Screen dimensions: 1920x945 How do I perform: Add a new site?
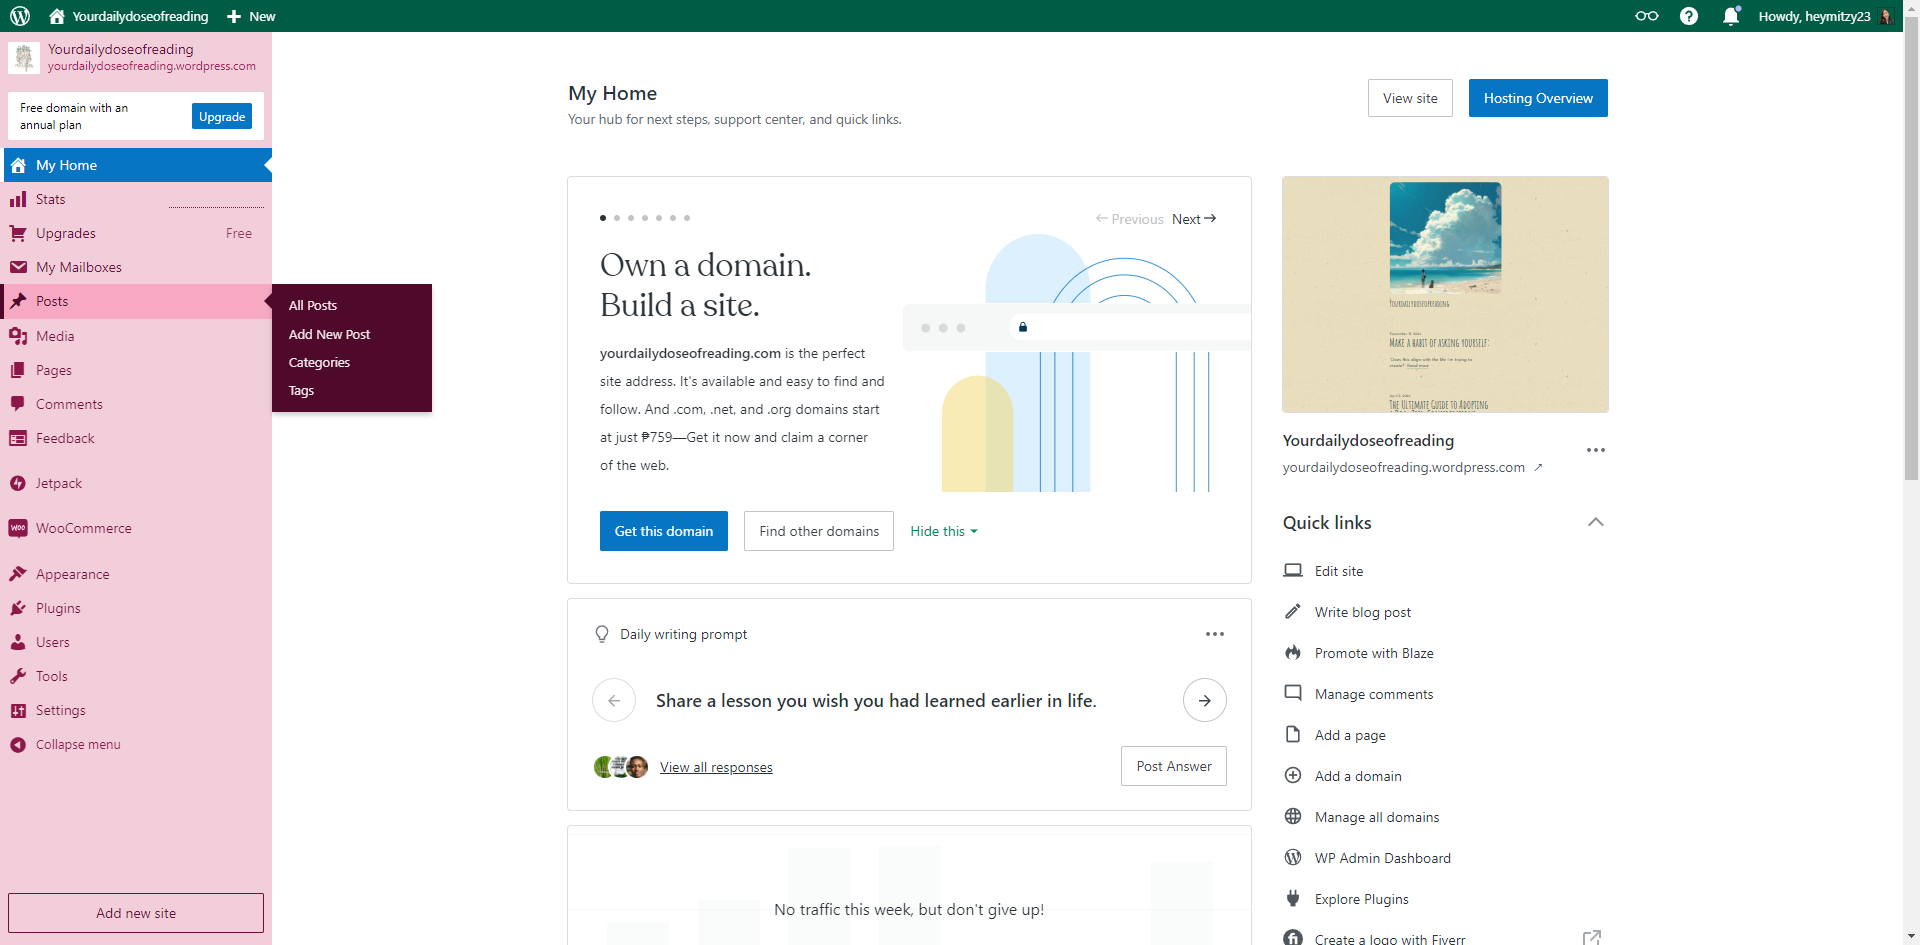[x=136, y=913]
